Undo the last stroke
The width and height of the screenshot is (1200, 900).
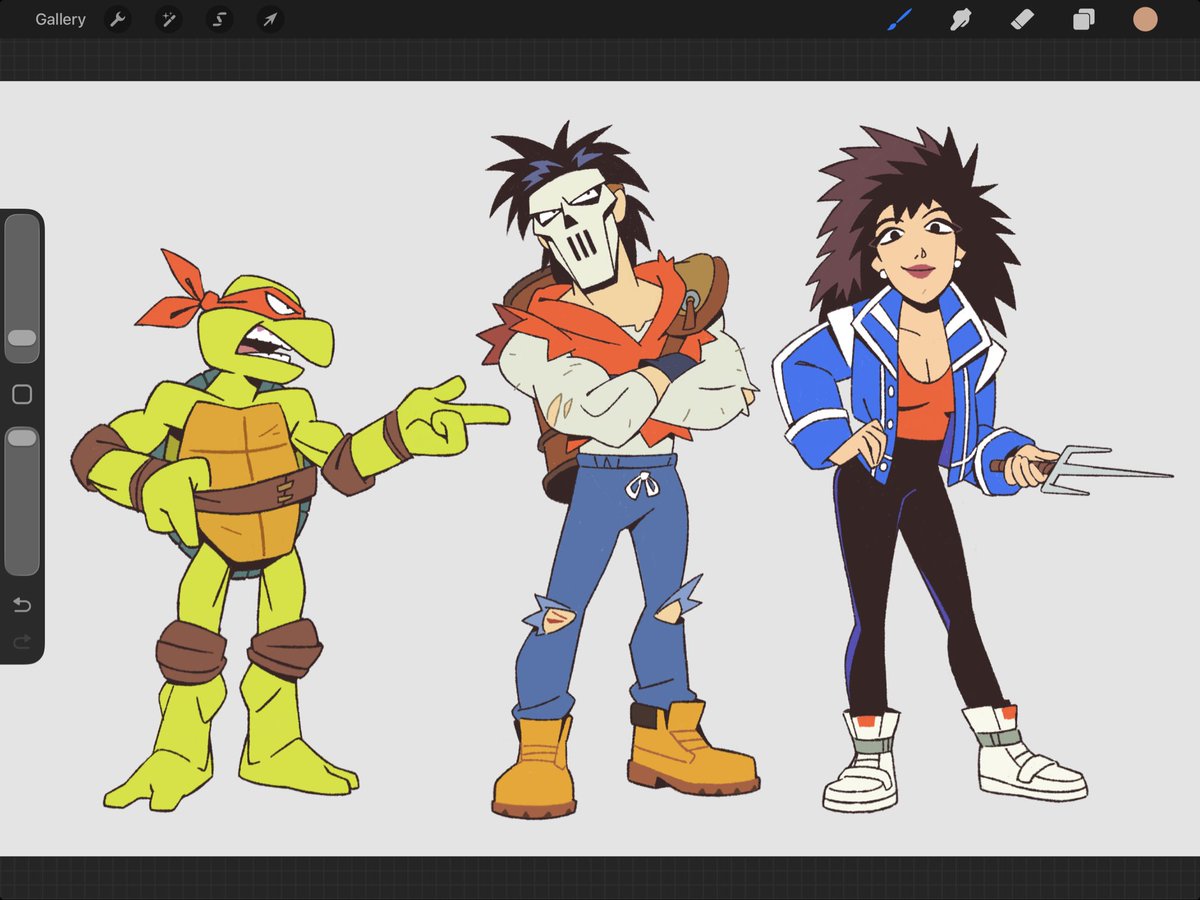tap(22, 605)
